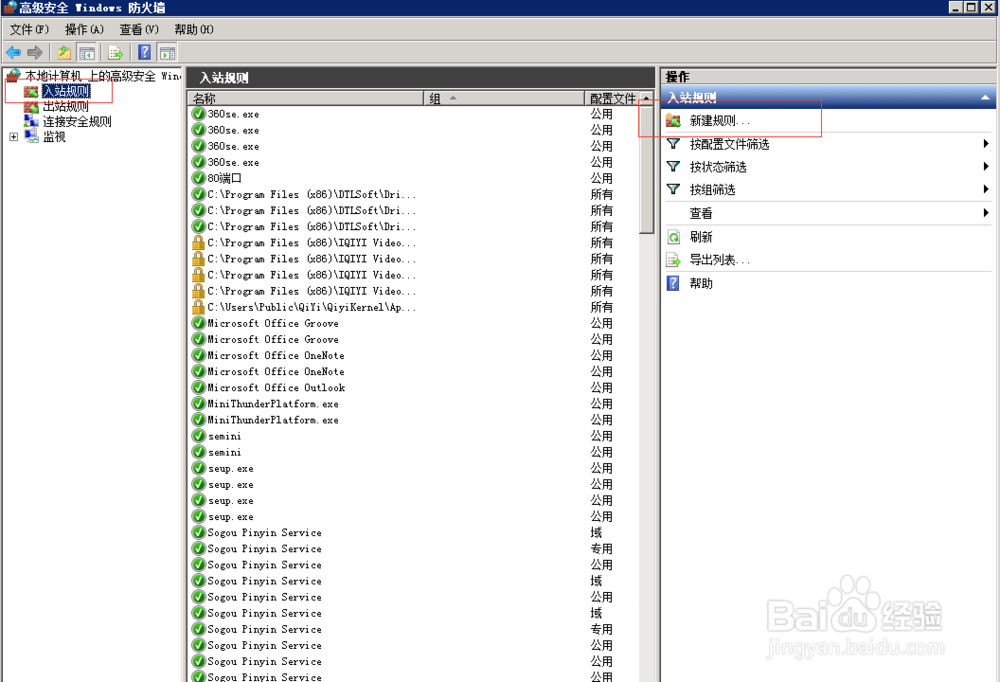Open the 查看 submenu arrow in the actions pane
This screenshot has height=682, width=1000.
tap(986, 213)
